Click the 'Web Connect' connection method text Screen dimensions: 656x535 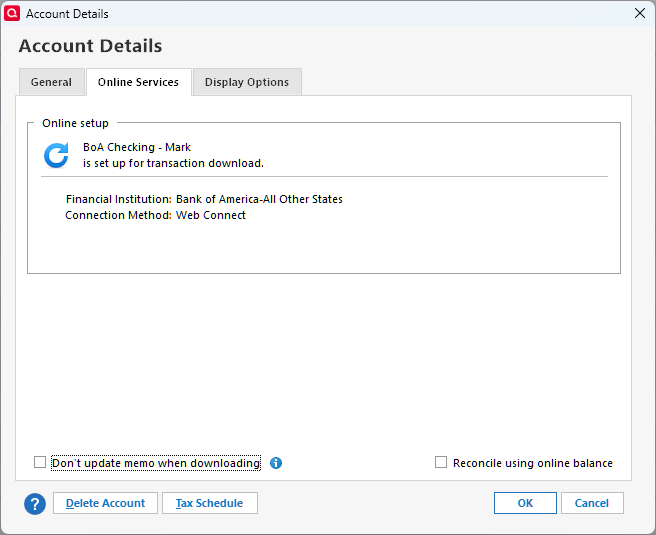pos(211,215)
